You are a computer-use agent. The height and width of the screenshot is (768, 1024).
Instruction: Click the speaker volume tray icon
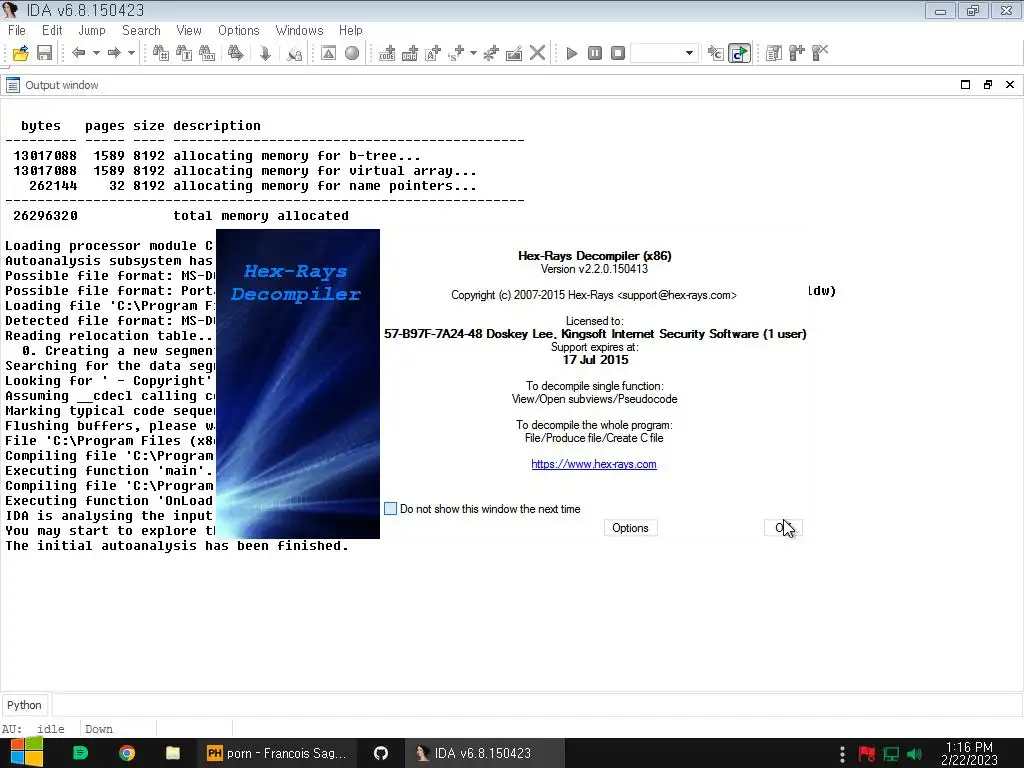click(x=915, y=754)
